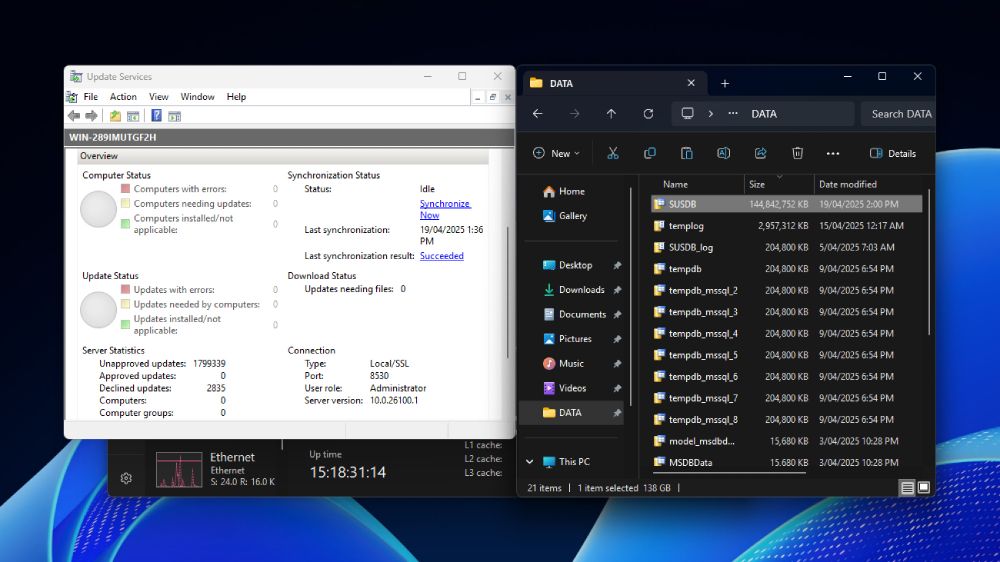Select the SUSDB file row
The height and width of the screenshot is (562, 1000).
pos(786,204)
